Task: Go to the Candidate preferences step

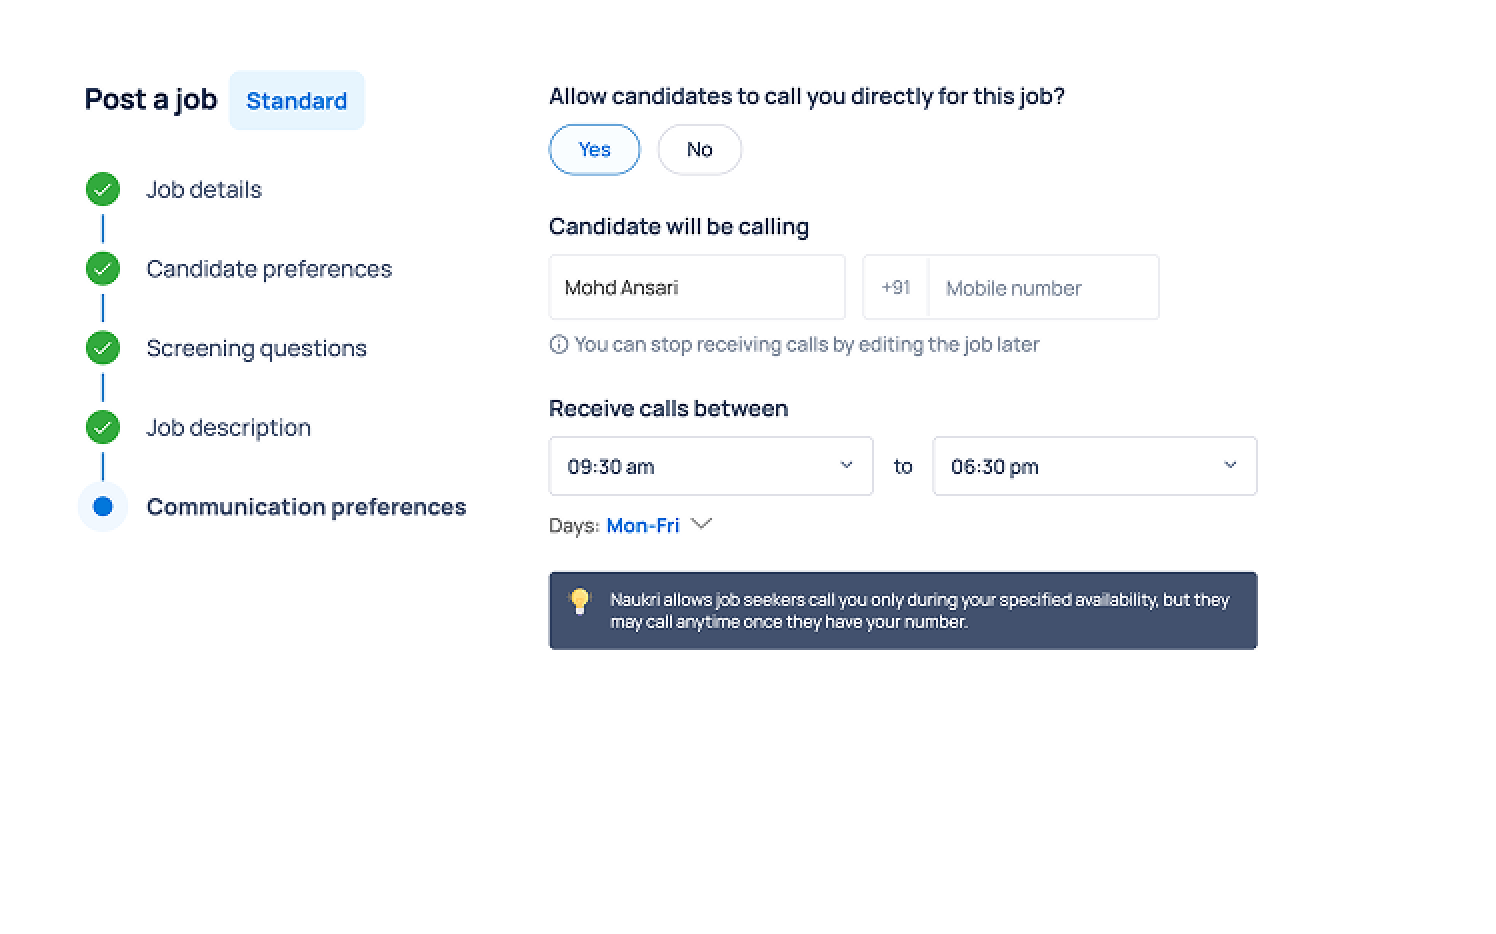Action: click(x=269, y=269)
